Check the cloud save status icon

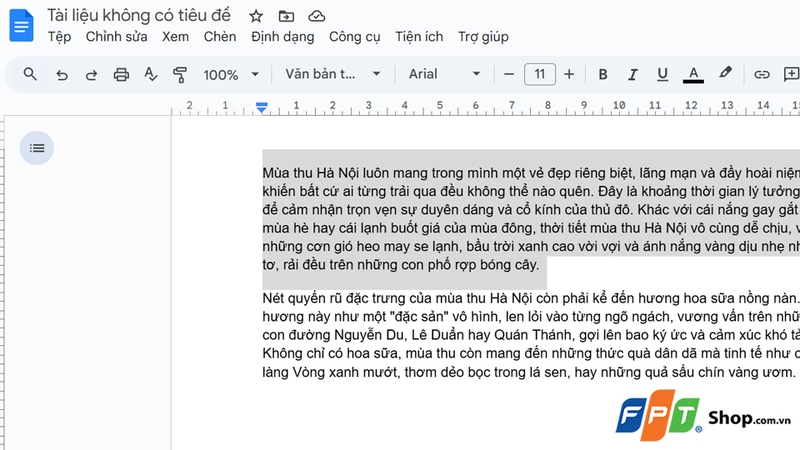click(x=317, y=16)
